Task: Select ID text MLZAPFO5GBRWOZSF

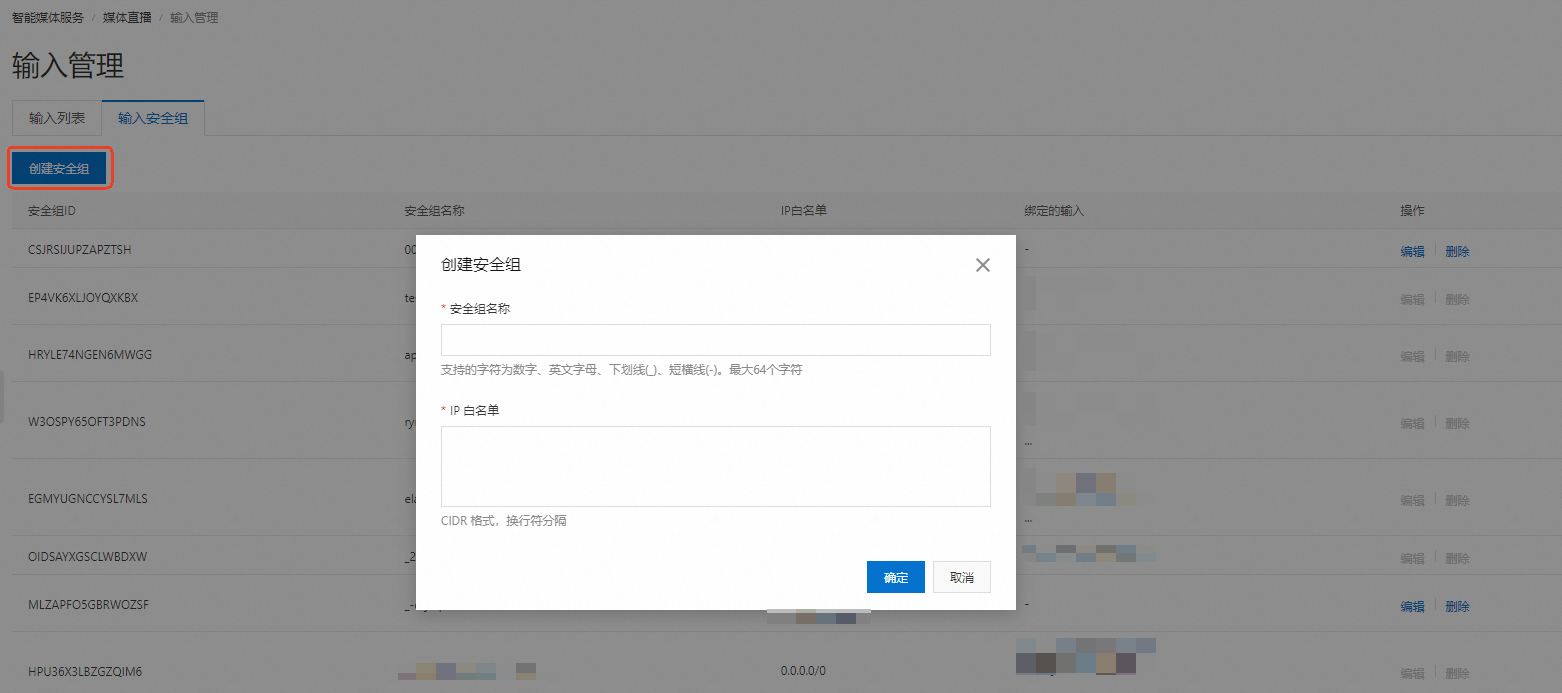Action: 88,605
